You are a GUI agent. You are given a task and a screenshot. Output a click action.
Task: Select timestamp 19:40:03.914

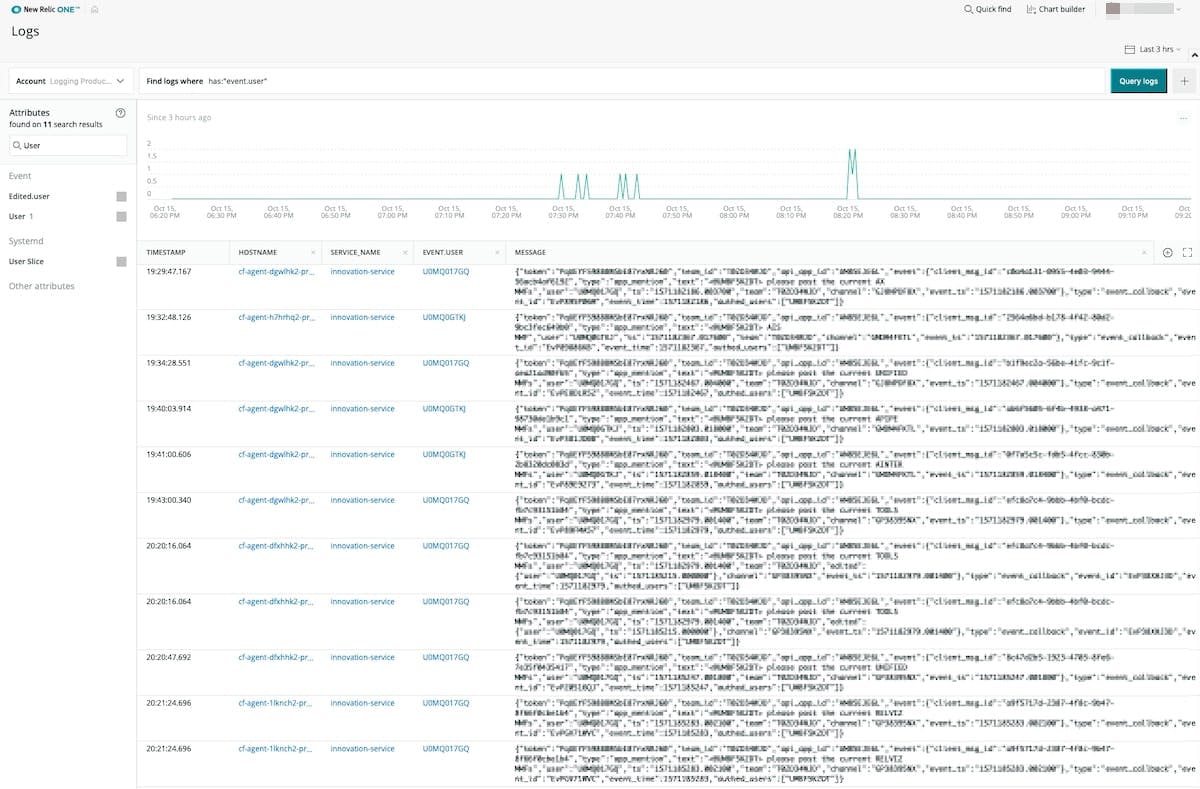pos(168,409)
